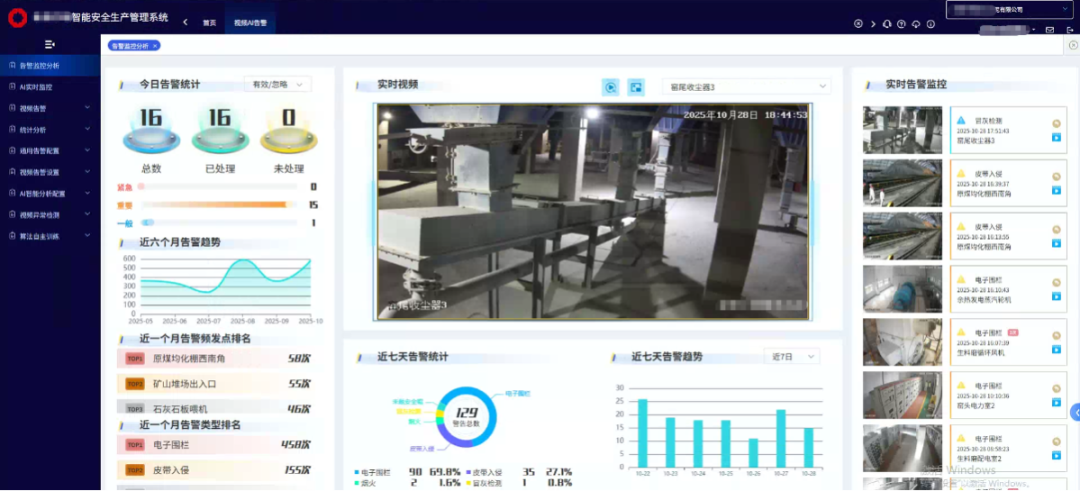Open the camera selector showing 窑尾收尘器3
The width and height of the screenshot is (1080, 491).
pyautogui.click(x=746, y=87)
